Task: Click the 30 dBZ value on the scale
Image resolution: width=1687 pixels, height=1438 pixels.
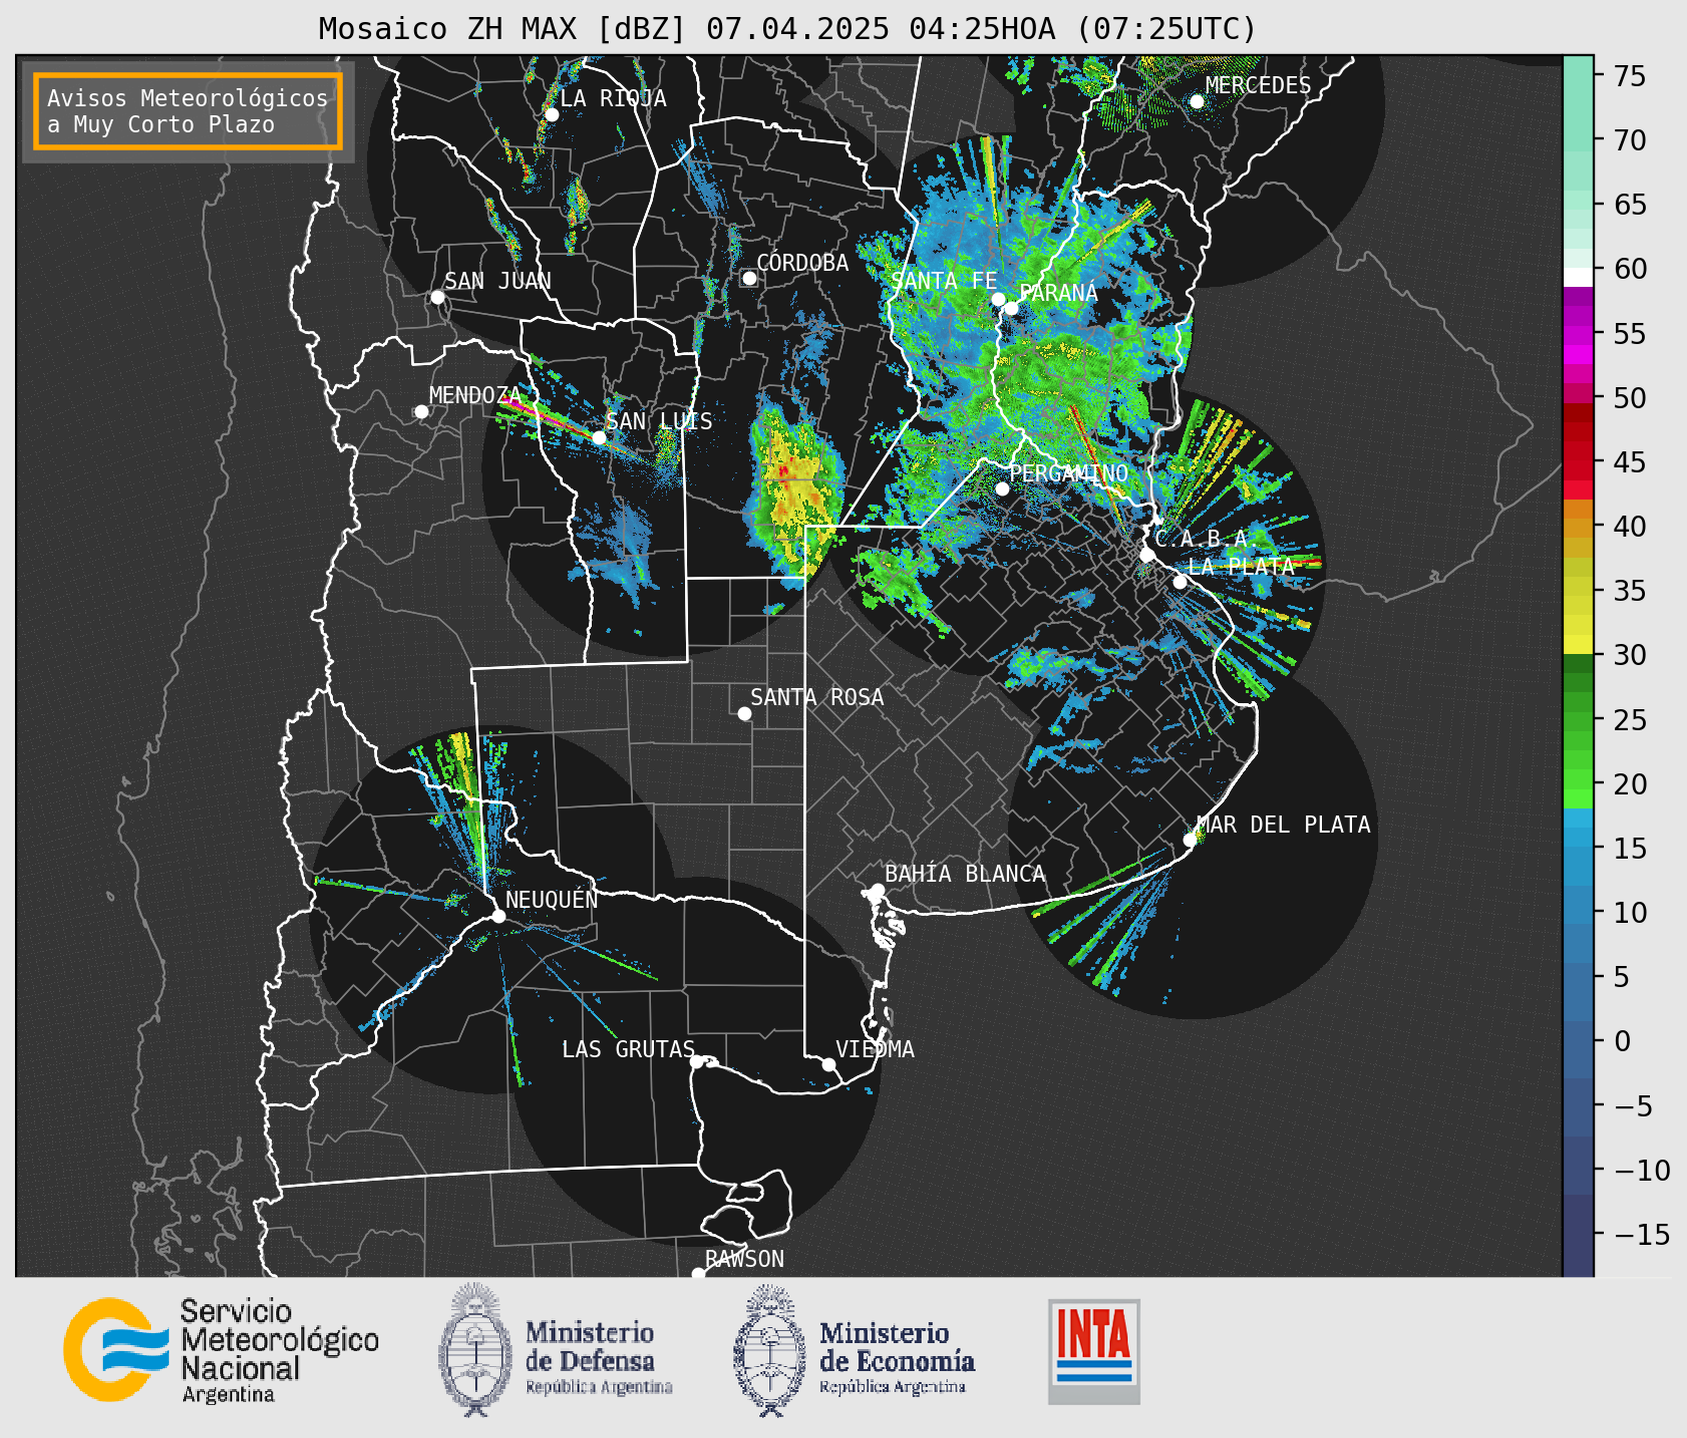Action: click(x=1629, y=655)
